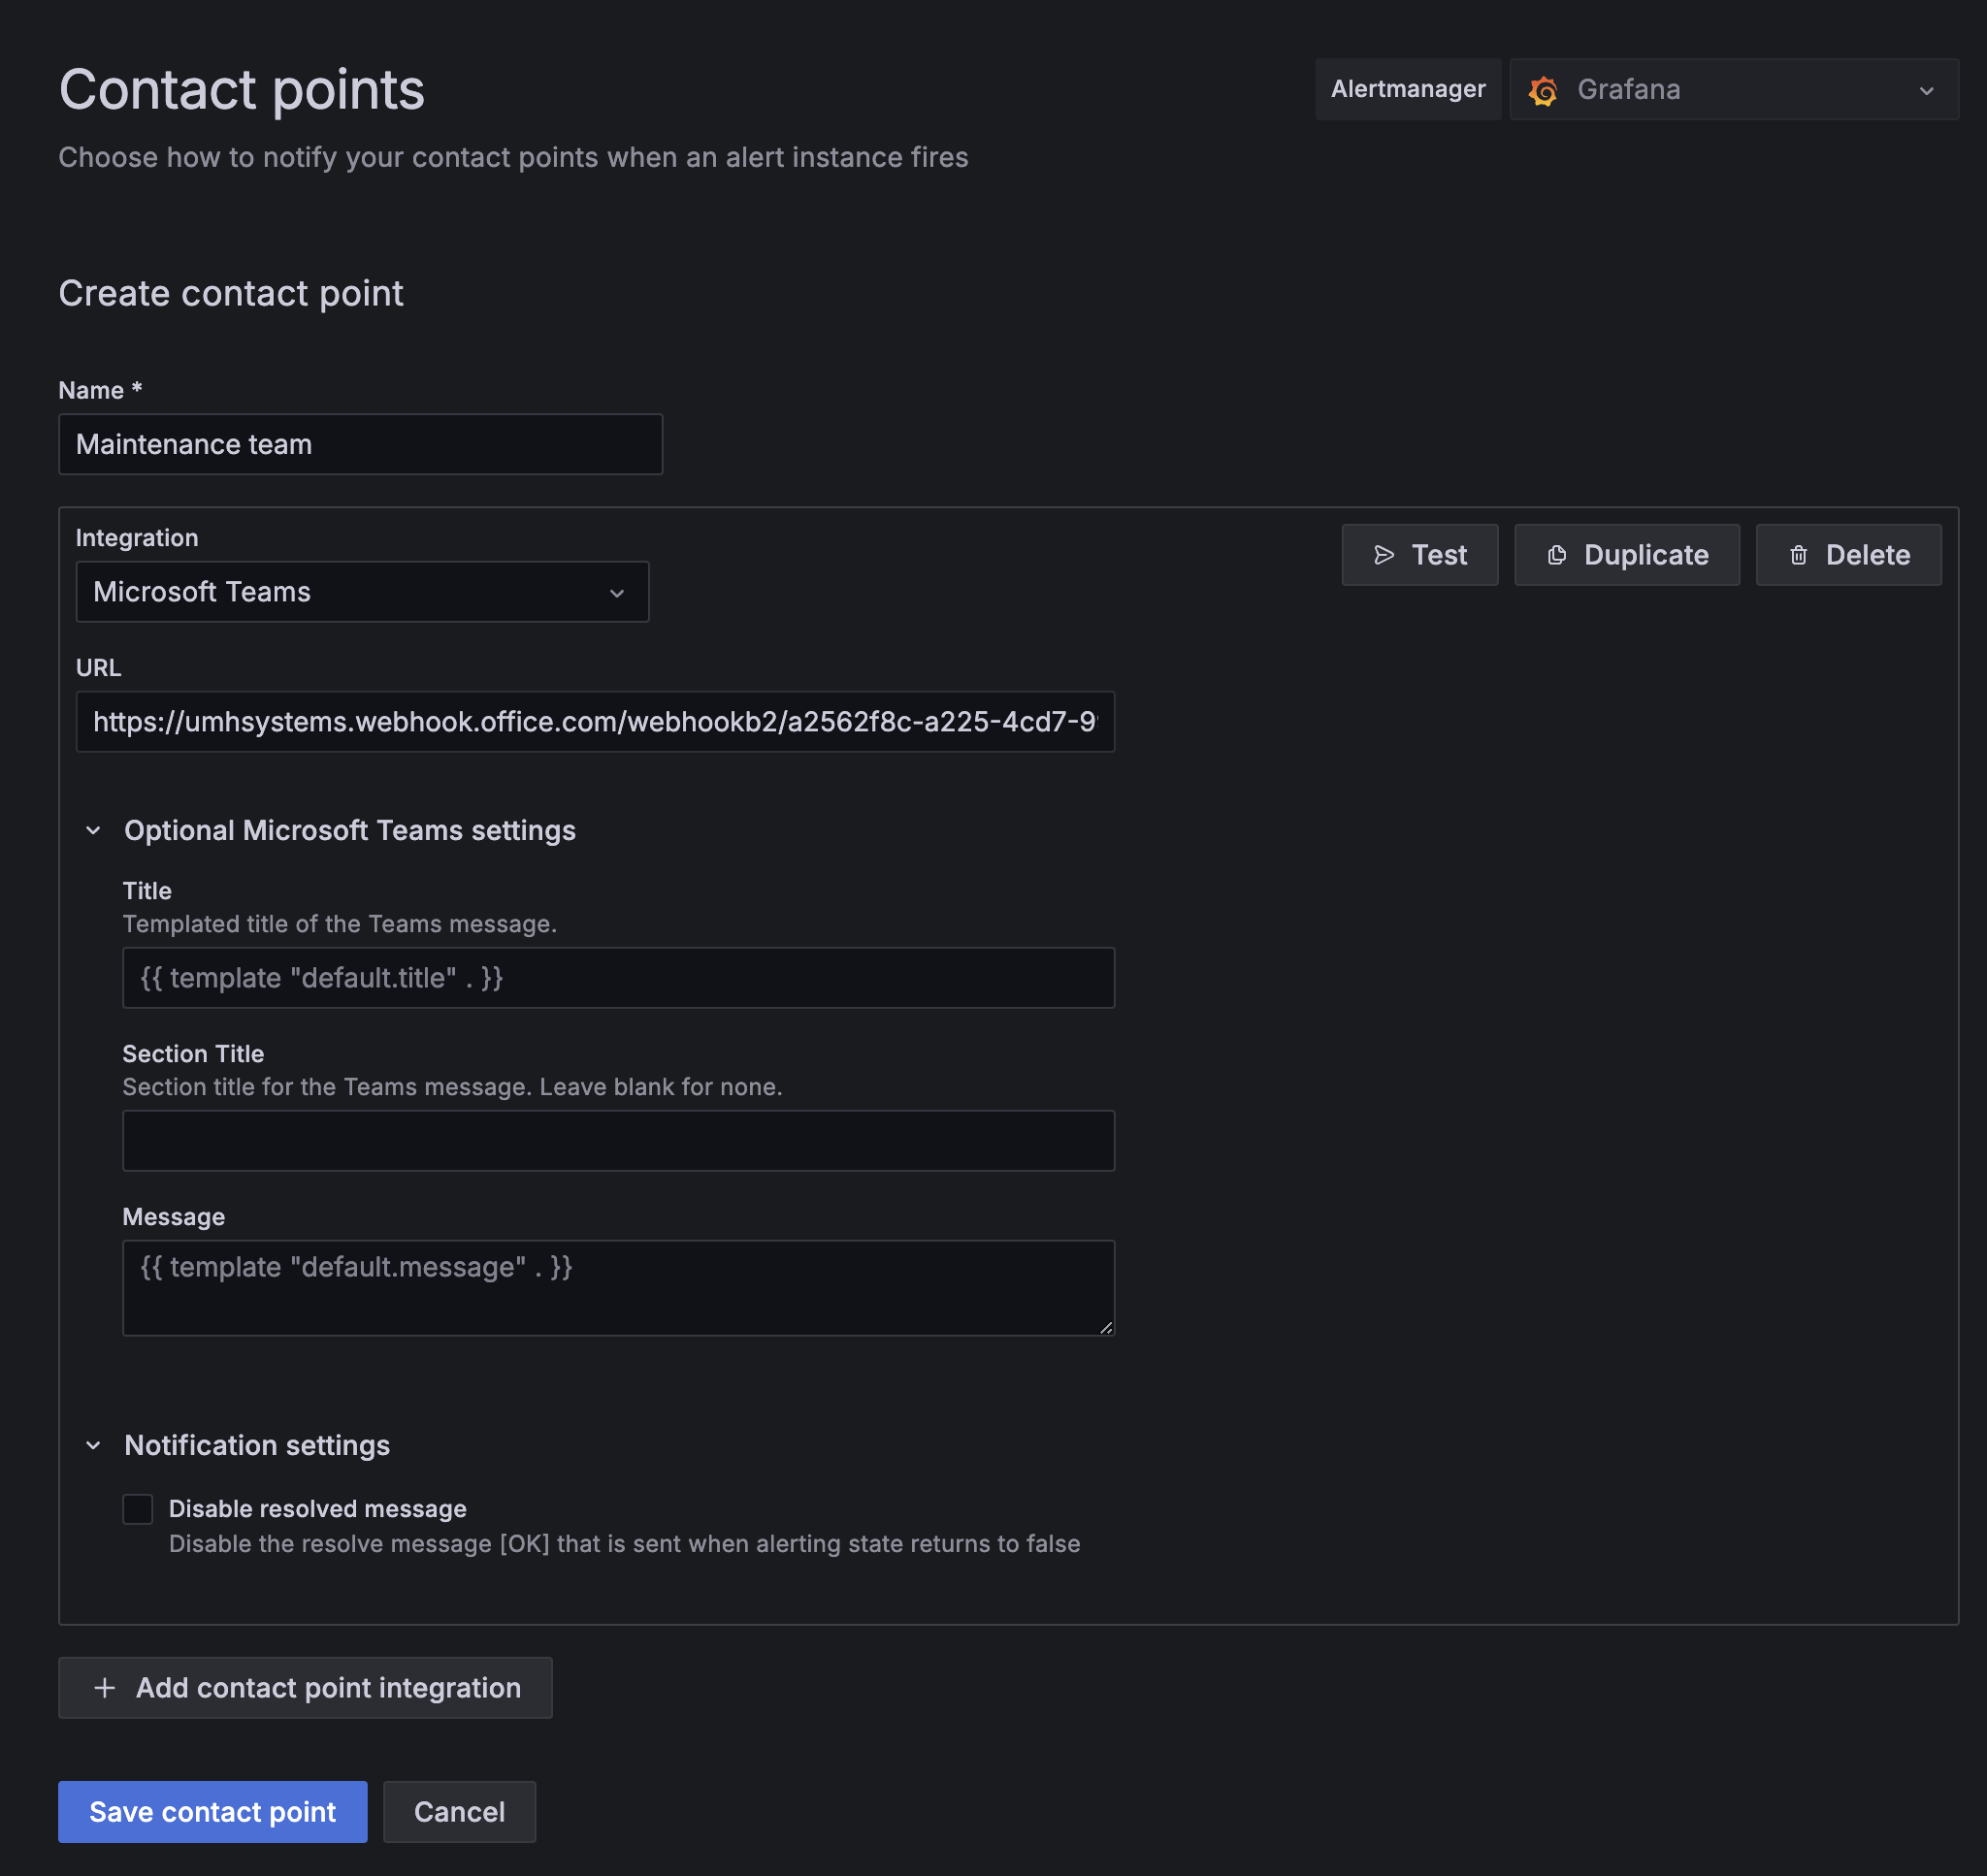Enable Disable resolved message checkbox
1987x1876 pixels.
coord(137,1508)
